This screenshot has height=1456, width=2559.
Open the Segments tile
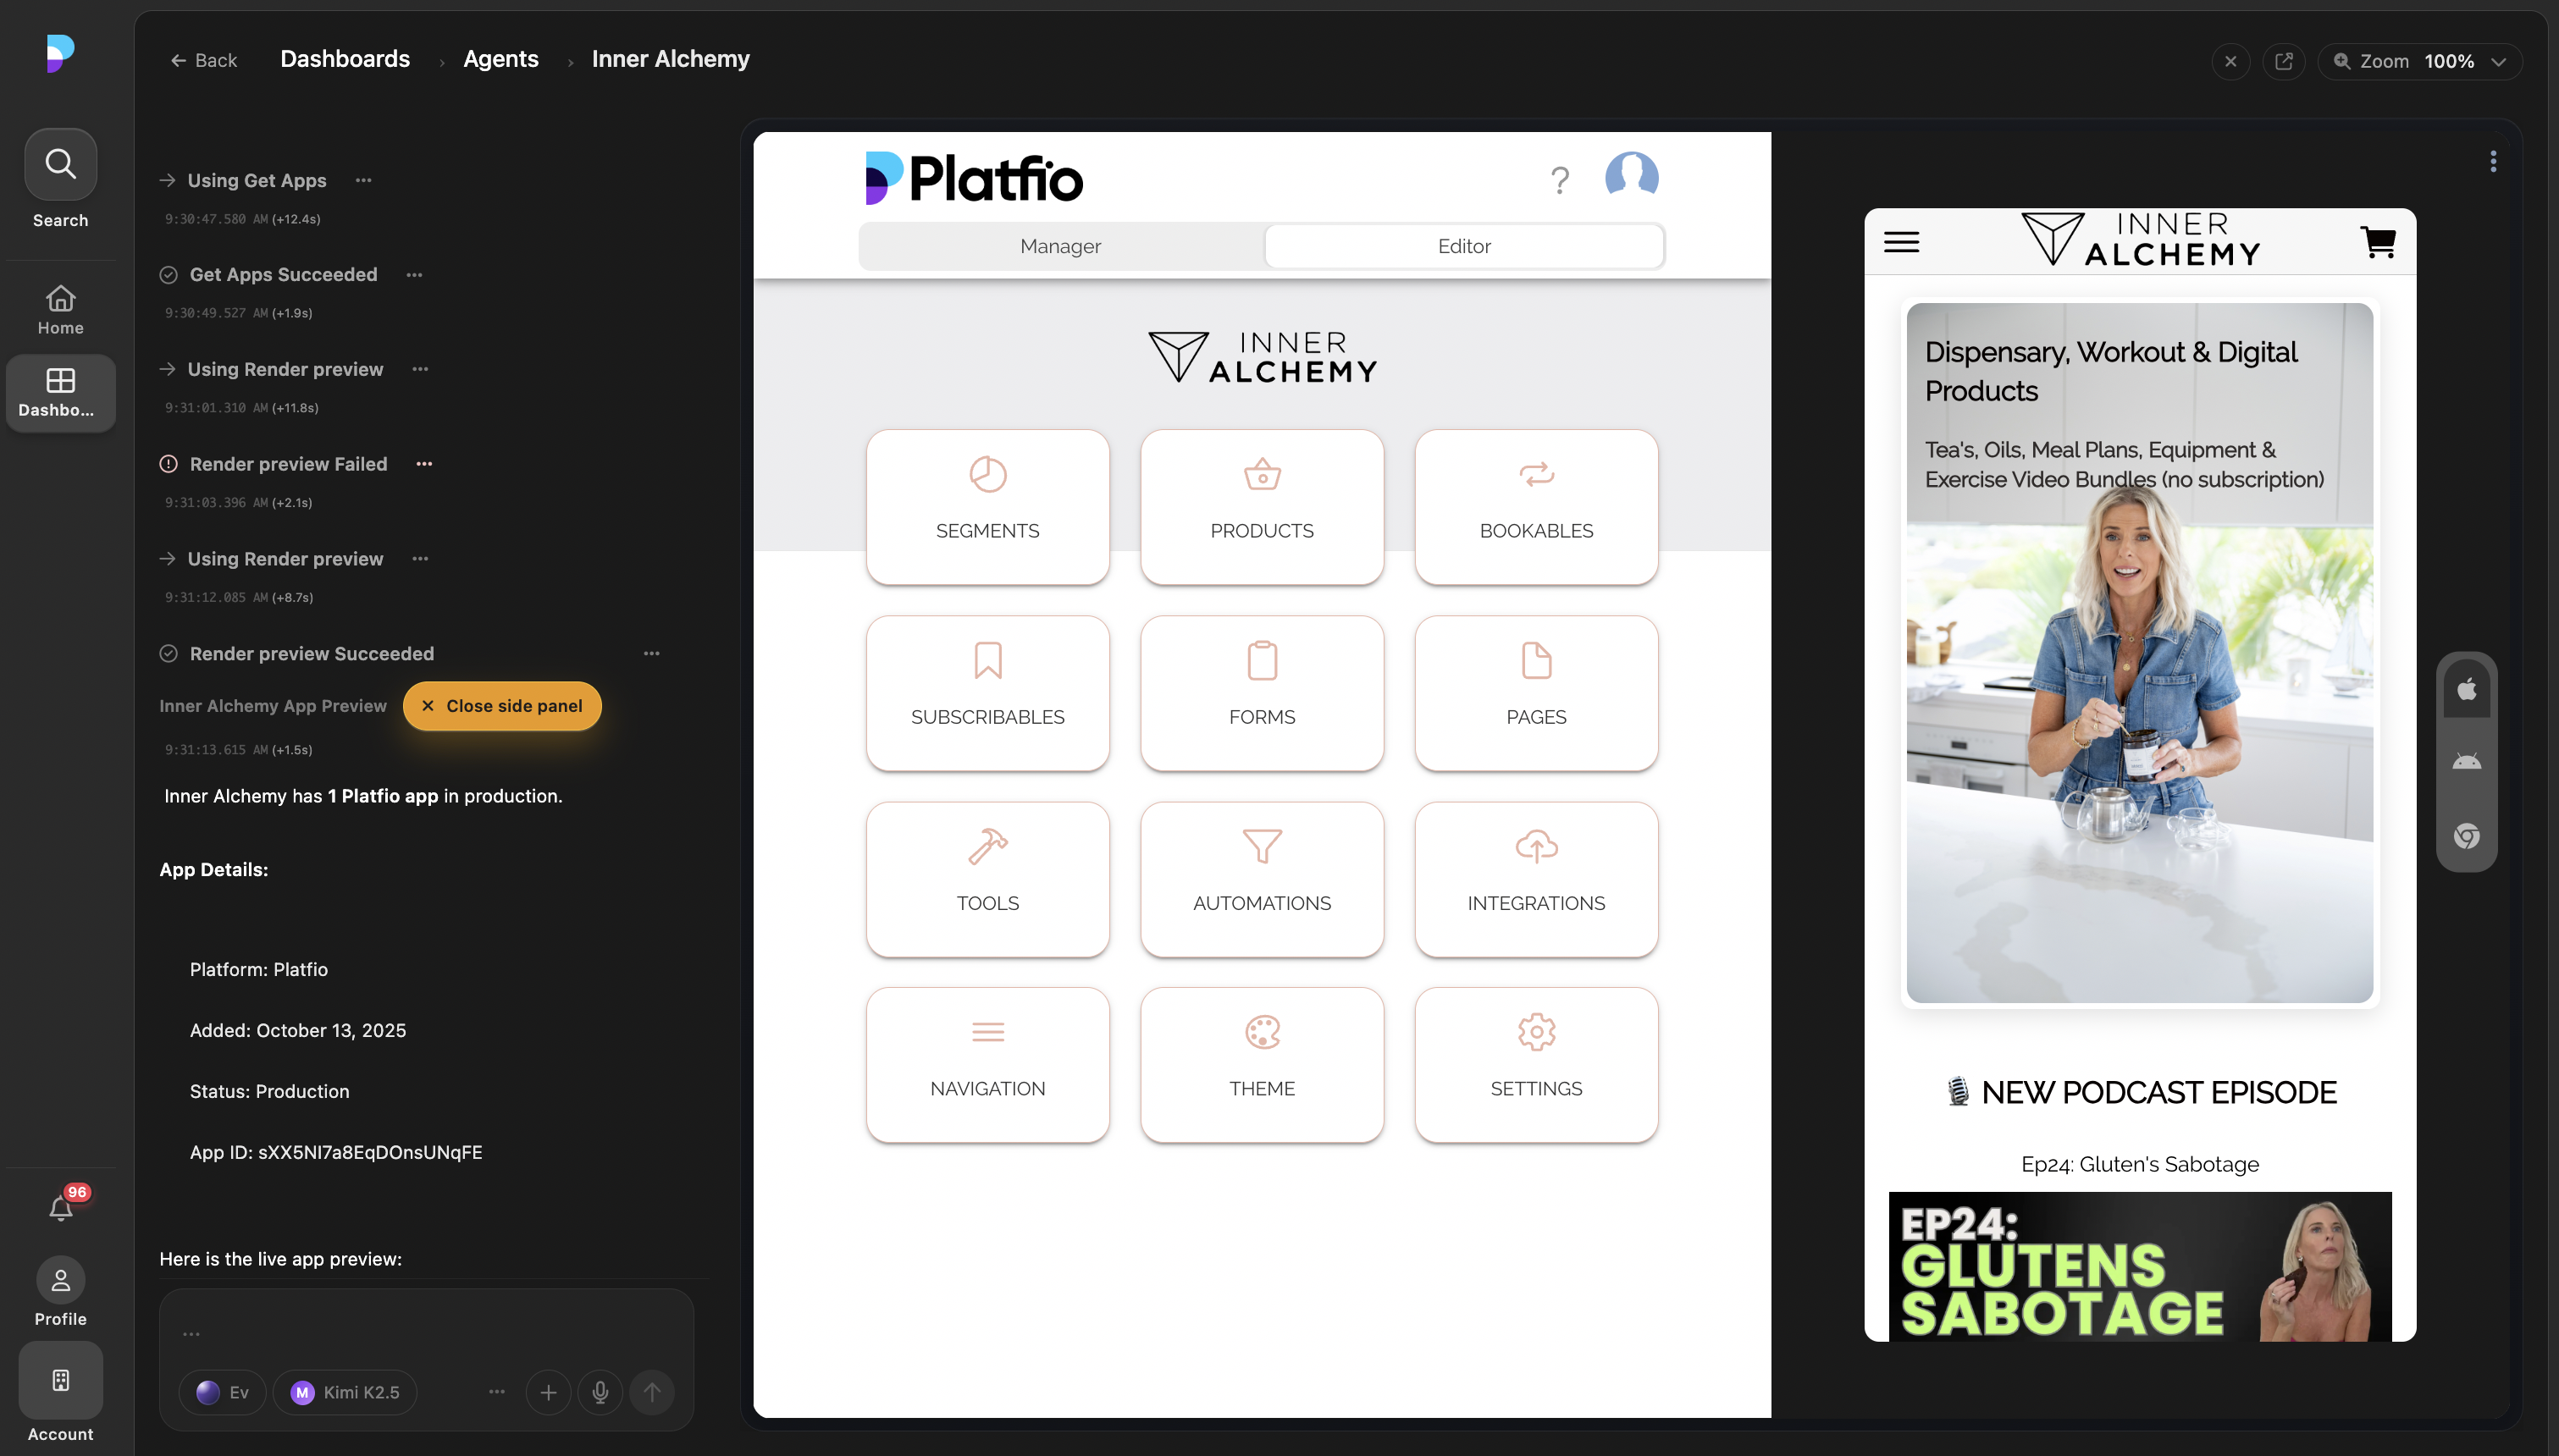987,506
